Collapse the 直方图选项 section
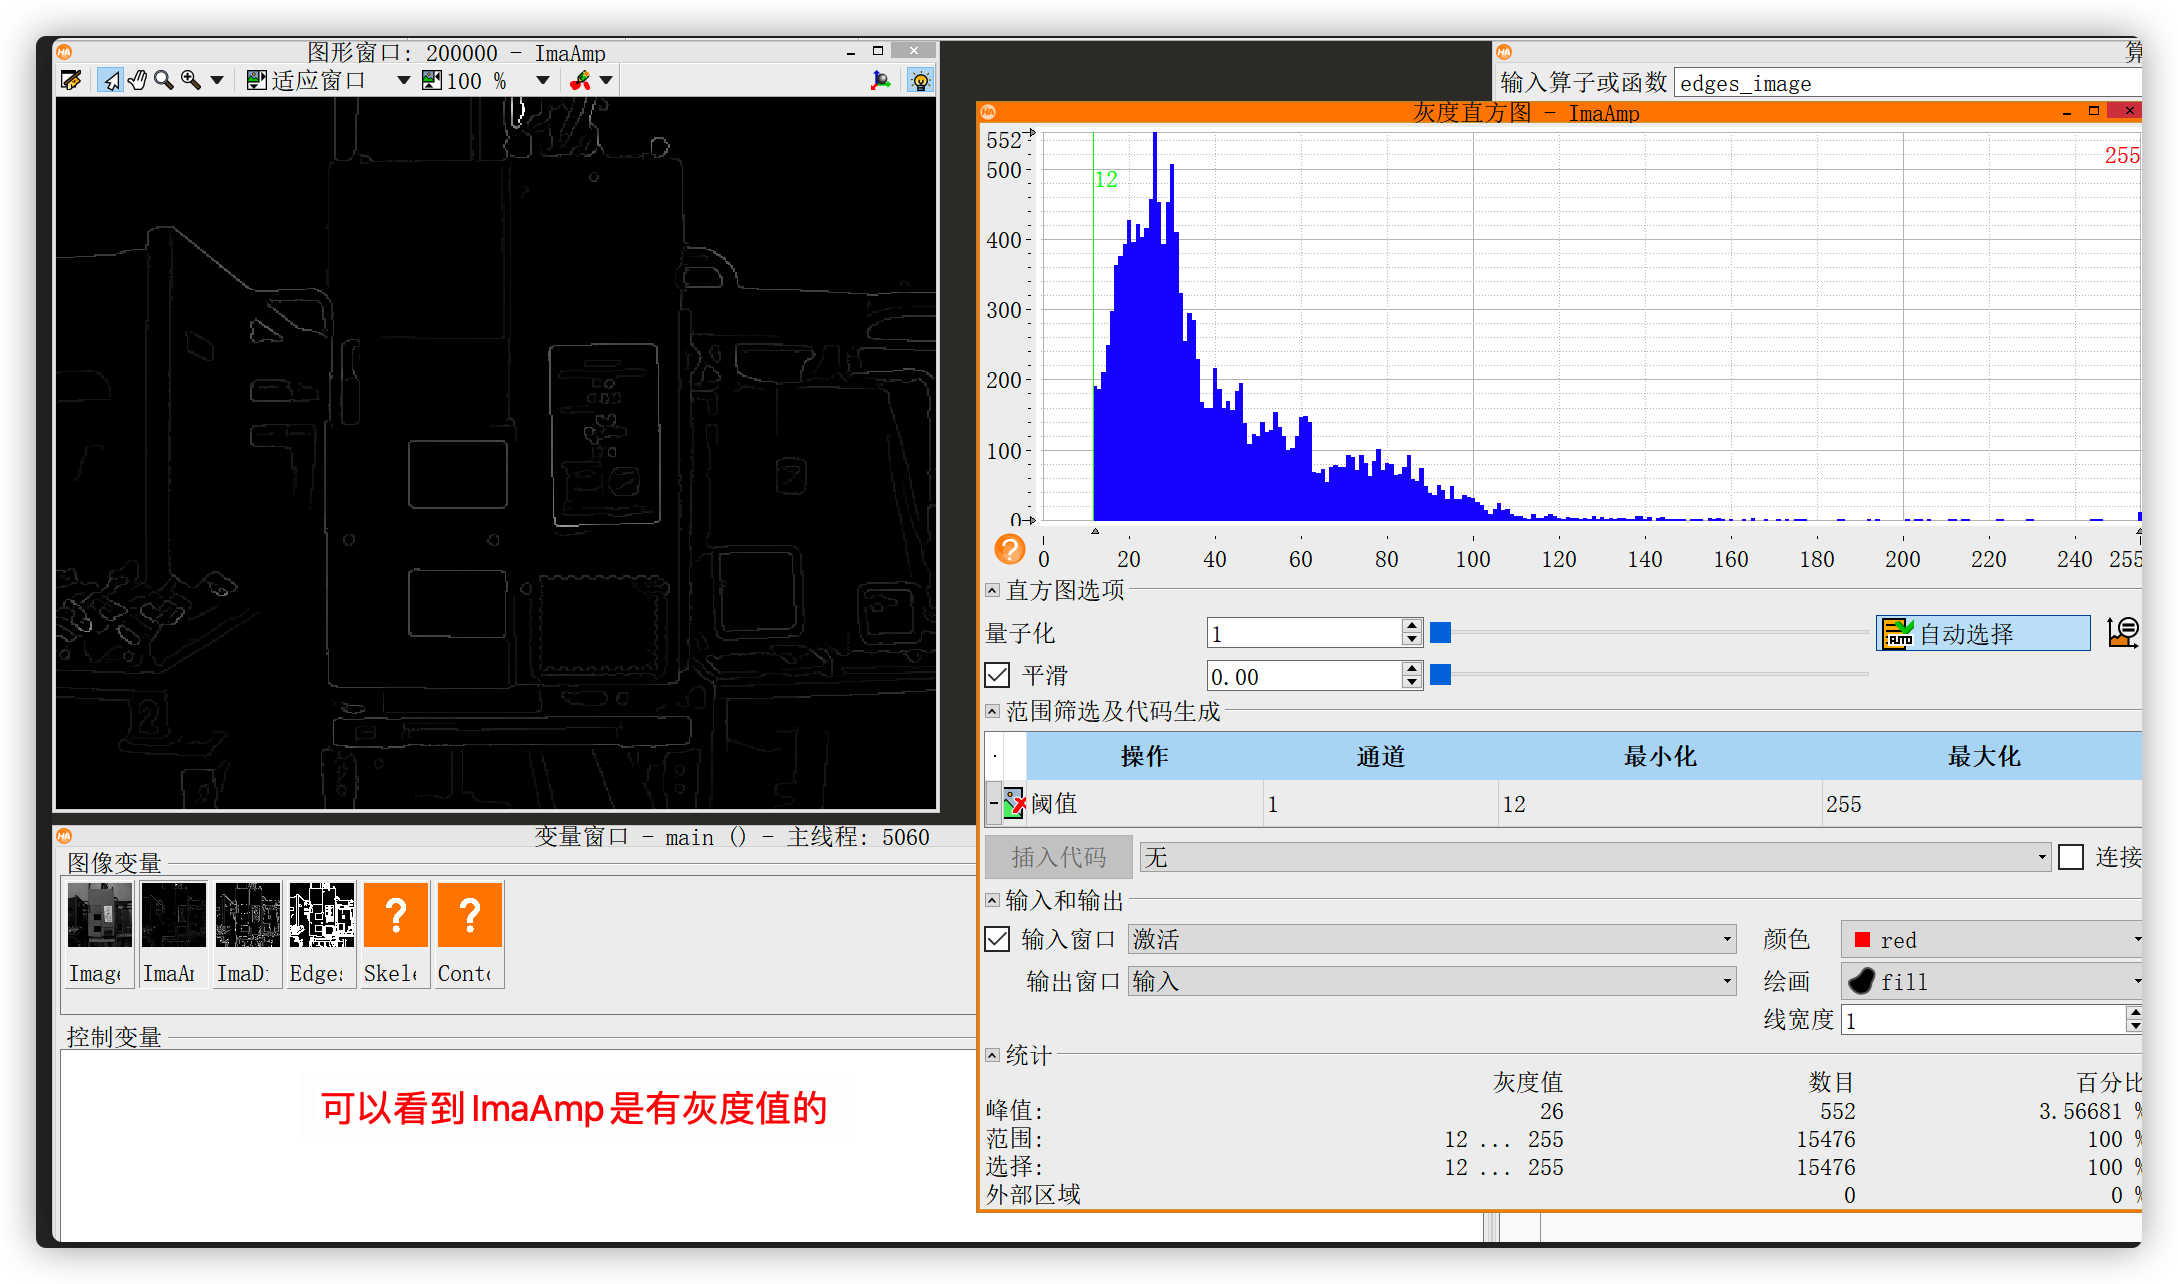Screen dimensions: 2178x1284 tap(991, 590)
